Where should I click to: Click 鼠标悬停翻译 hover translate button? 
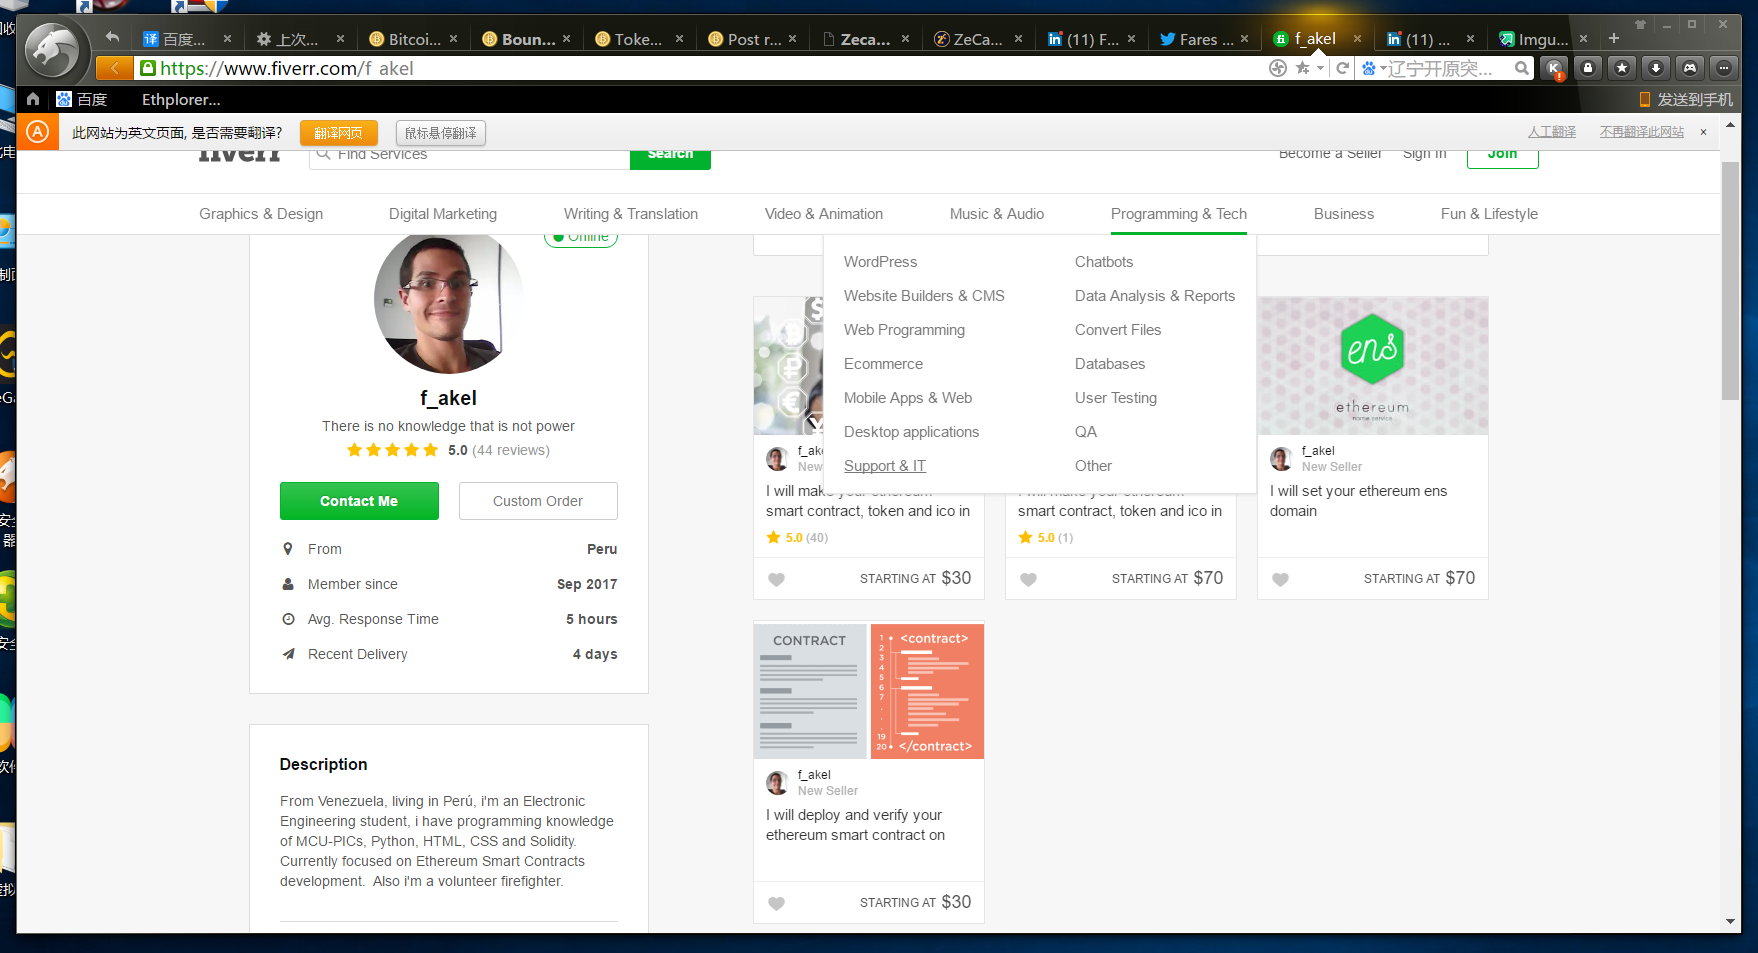441,133
